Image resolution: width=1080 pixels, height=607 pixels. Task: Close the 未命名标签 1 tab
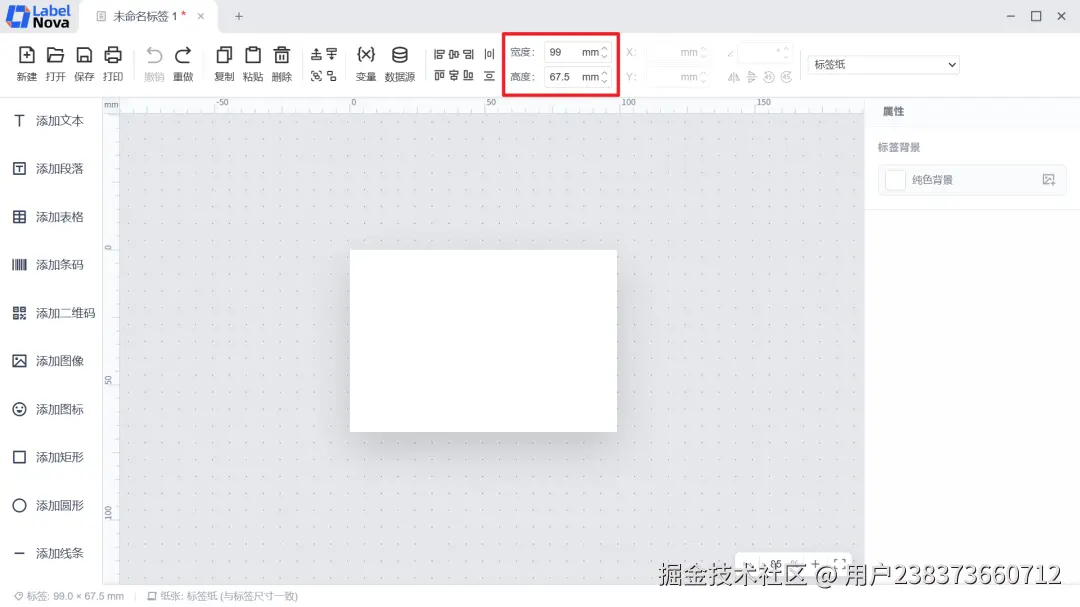click(201, 17)
